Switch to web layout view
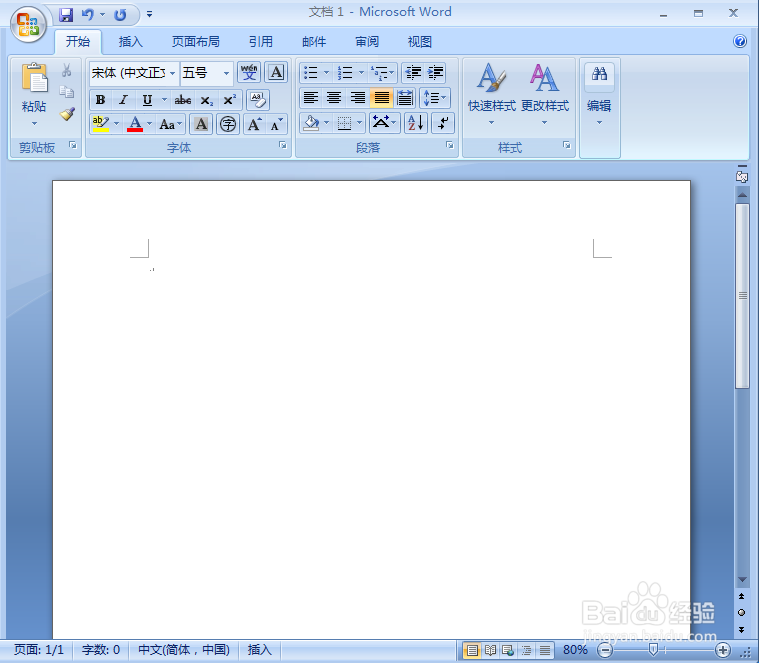The image size is (759, 663). [x=508, y=650]
